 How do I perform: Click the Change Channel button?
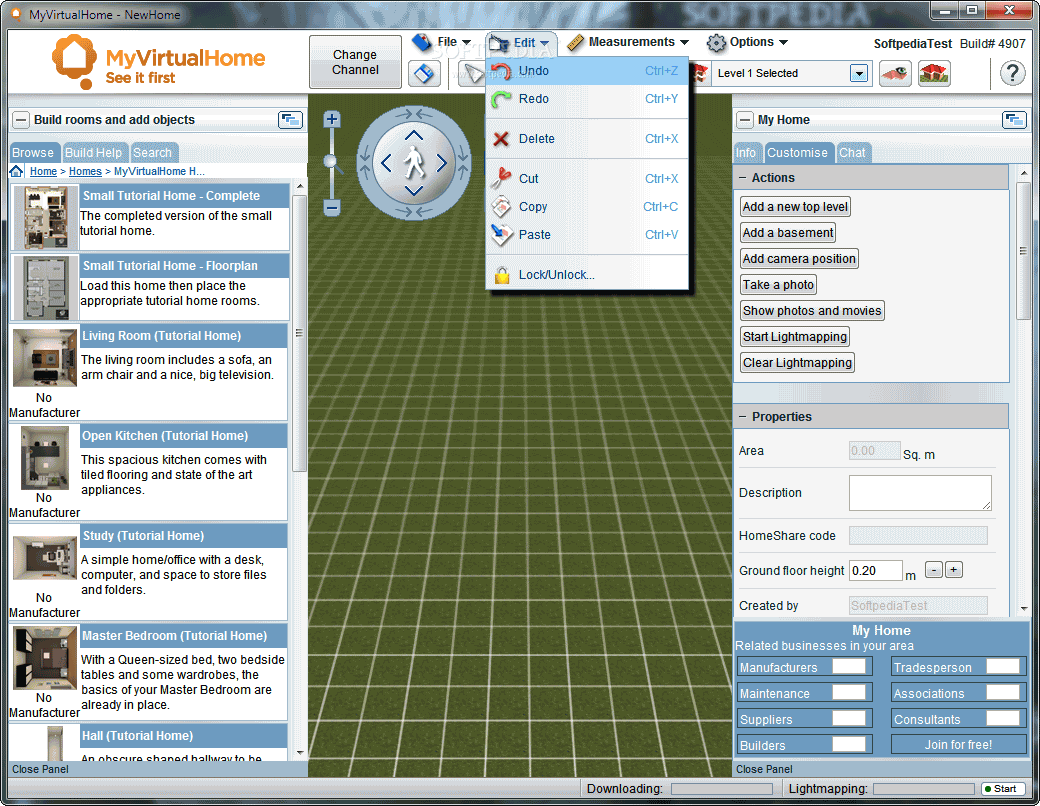(356, 62)
